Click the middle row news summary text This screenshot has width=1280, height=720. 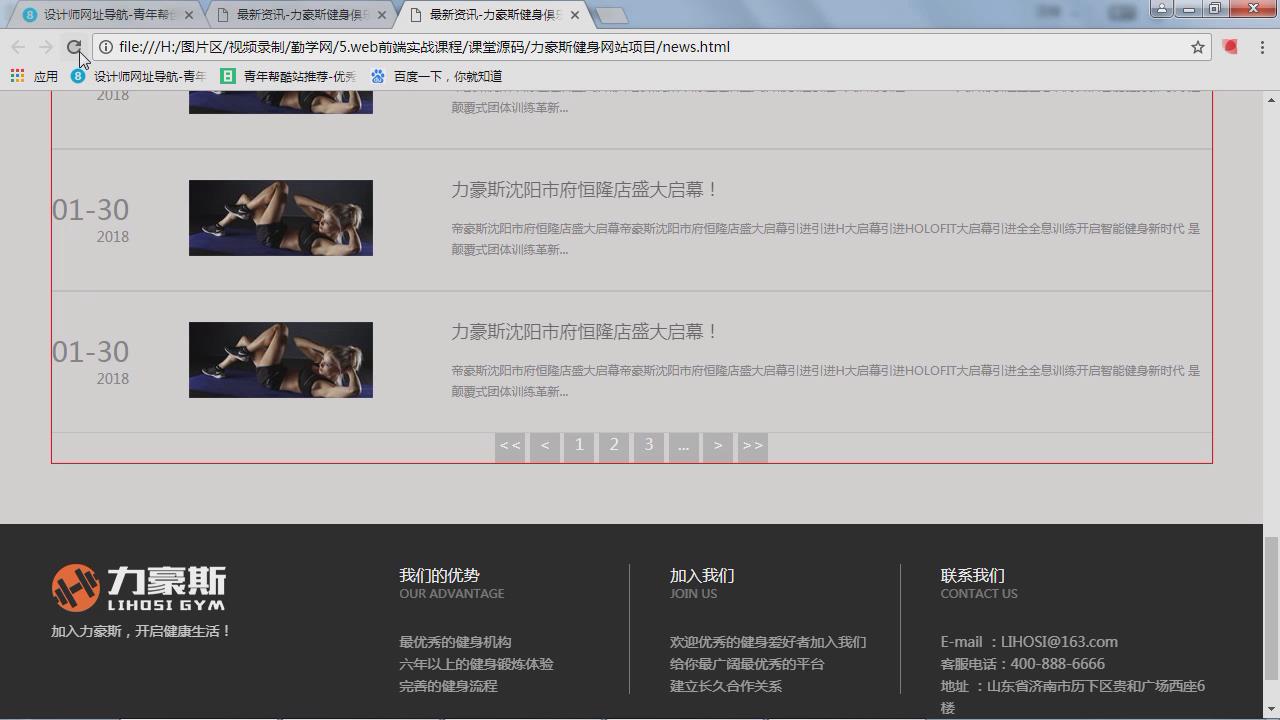(825, 239)
